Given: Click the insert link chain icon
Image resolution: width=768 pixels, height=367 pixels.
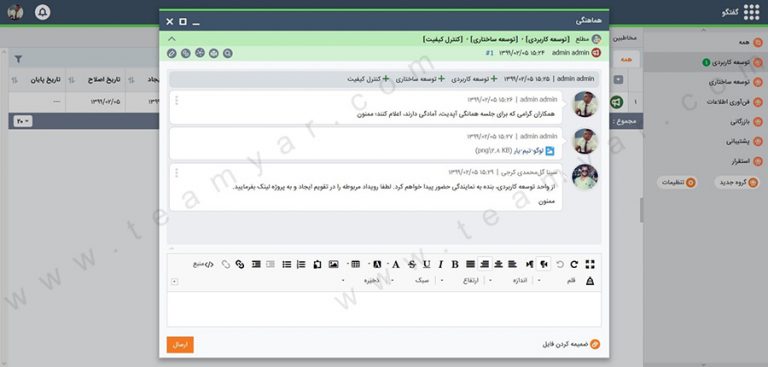Looking at the screenshot, I should (240, 264).
